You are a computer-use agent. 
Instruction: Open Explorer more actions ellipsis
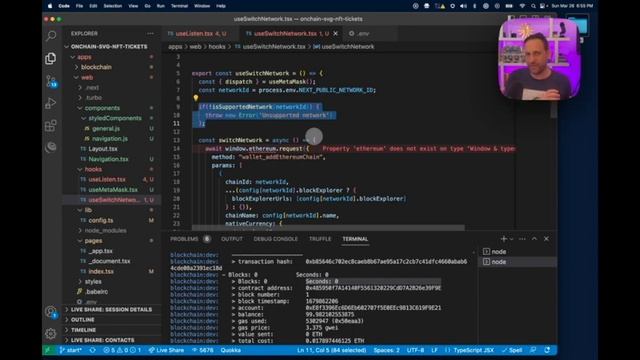151,33
